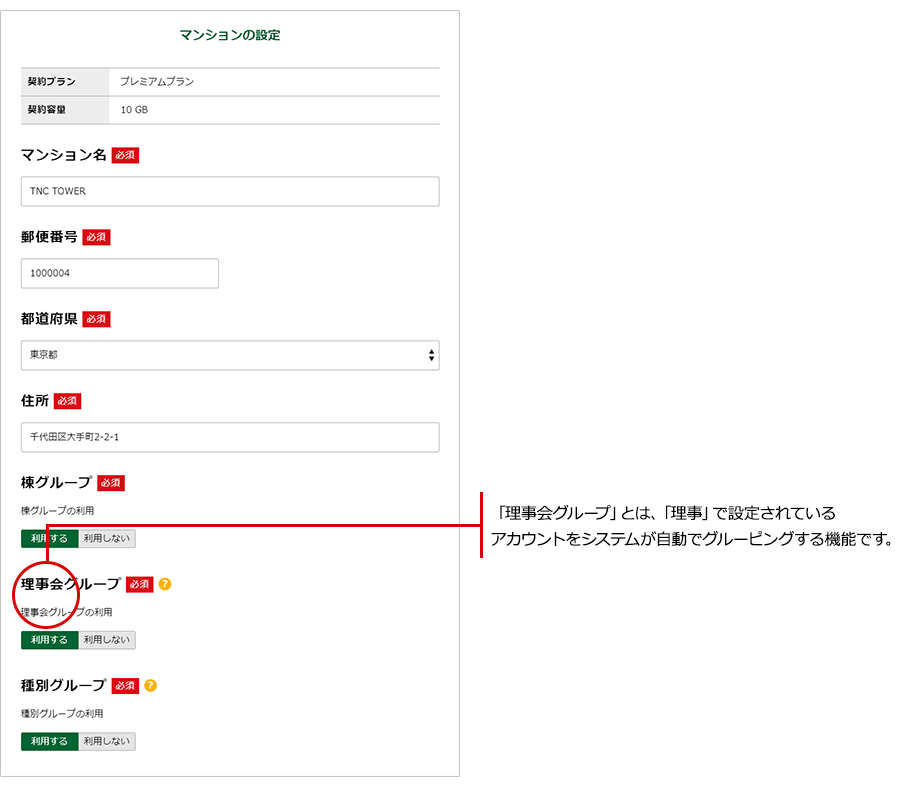
Task: Click the 必須 badge next to 理事会グループ
Action: click(x=140, y=584)
